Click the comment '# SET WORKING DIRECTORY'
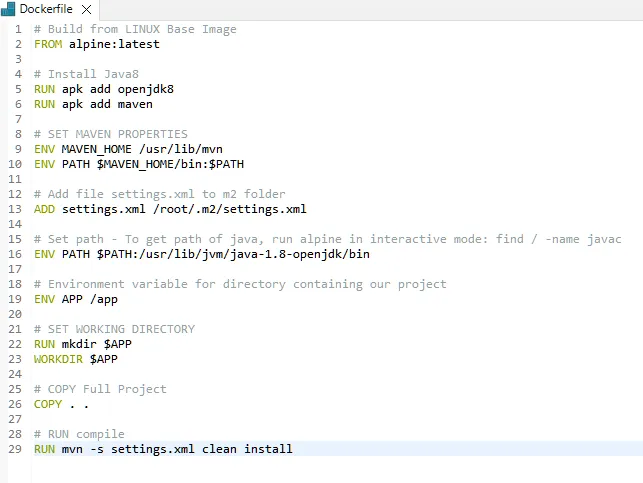Image resolution: width=643 pixels, height=483 pixels. click(114, 329)
